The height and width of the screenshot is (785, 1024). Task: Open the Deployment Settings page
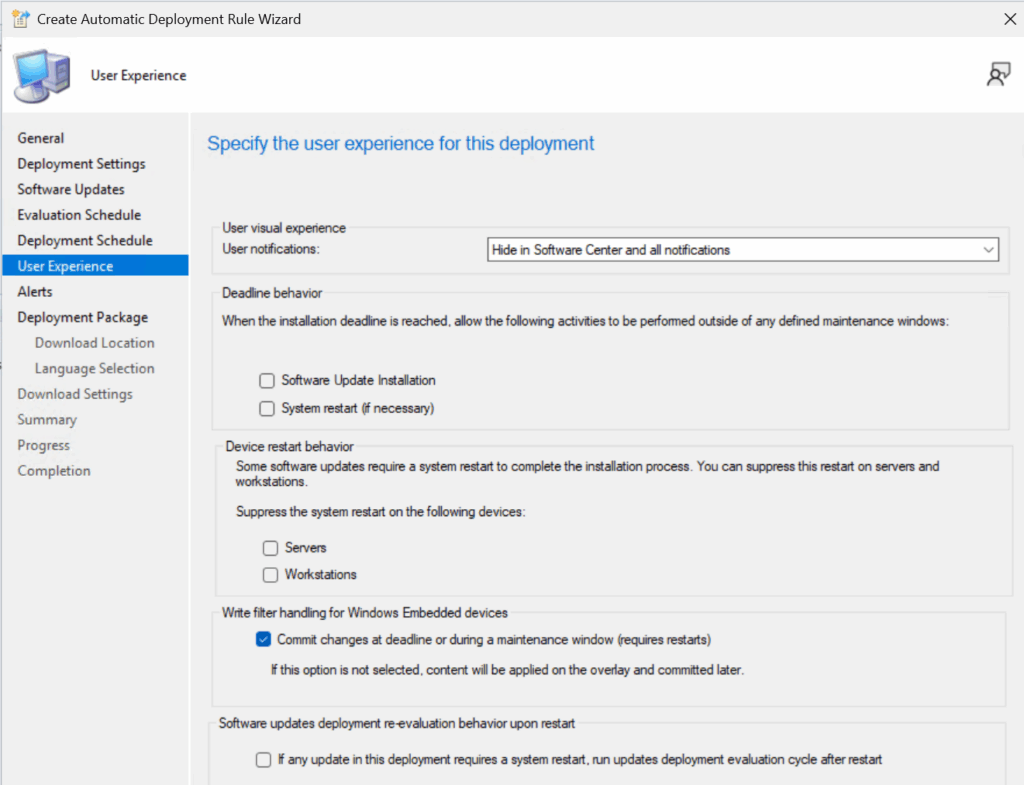click(x=81, y=164)
